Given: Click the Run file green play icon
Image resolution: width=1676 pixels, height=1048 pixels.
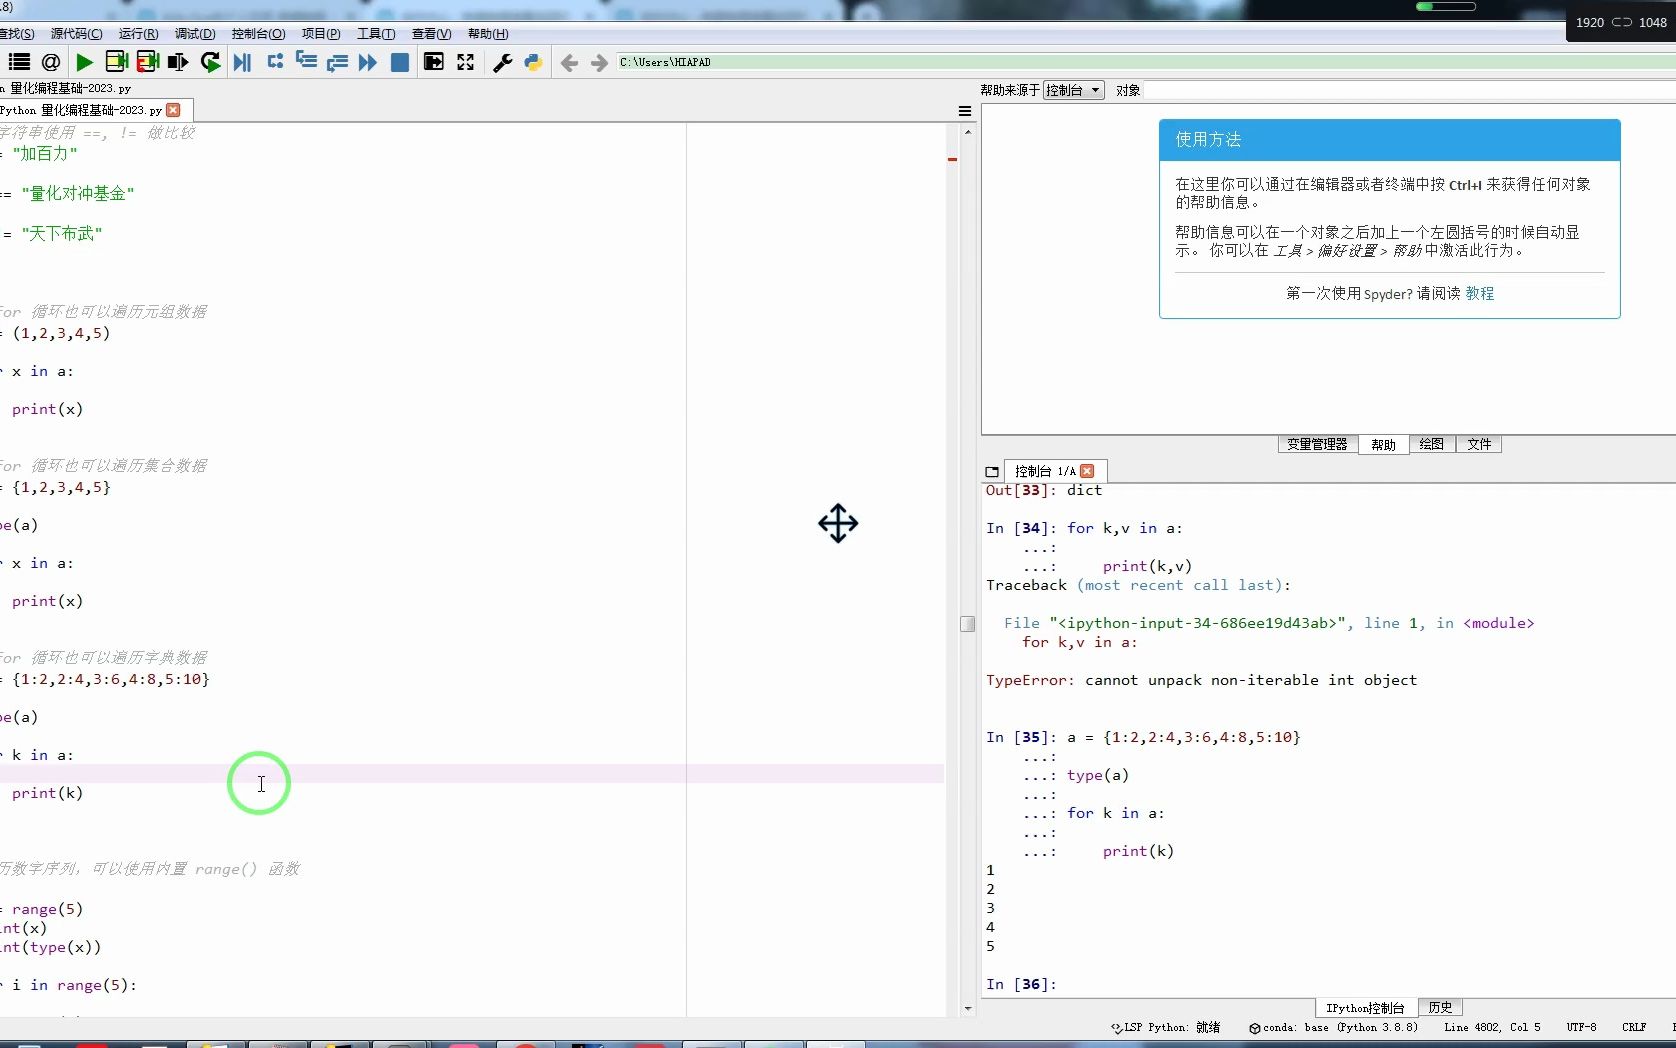Looking at the screenshot, I should point(85,62).
